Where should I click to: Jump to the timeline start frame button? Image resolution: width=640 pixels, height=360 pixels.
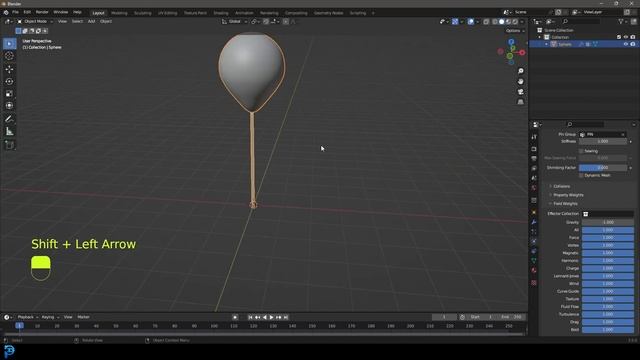click(250, 317)
